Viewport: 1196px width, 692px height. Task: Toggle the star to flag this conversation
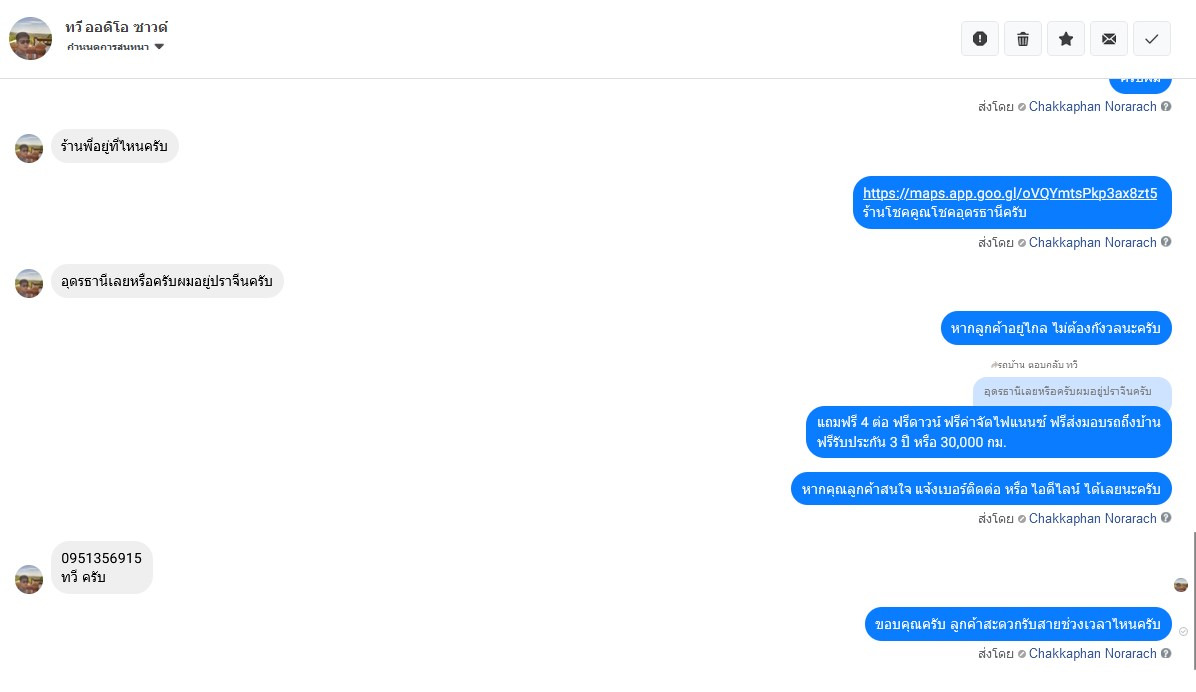pos(1066,39)
